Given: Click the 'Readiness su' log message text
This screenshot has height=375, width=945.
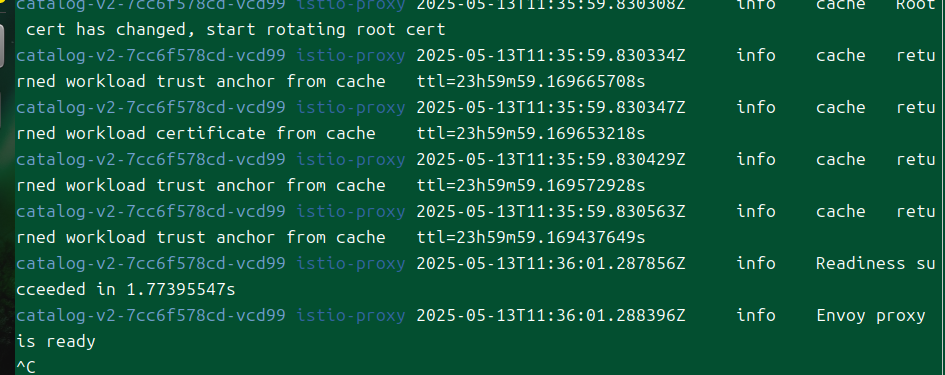Looking at the screenshot, I should click(x=875, y=263).
